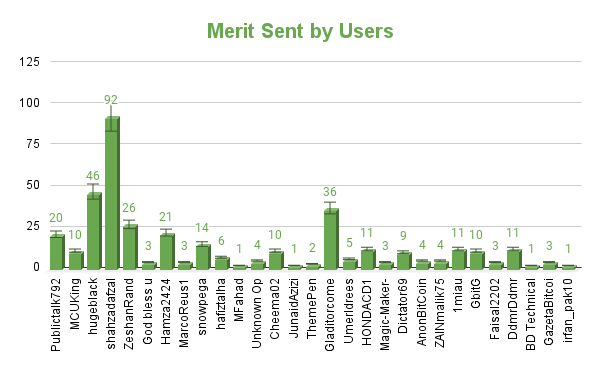The image size is (600, 371).
Task: Click the chart title Merit Sent by Users
Action: pyautogui.click(x=300, y=31)
